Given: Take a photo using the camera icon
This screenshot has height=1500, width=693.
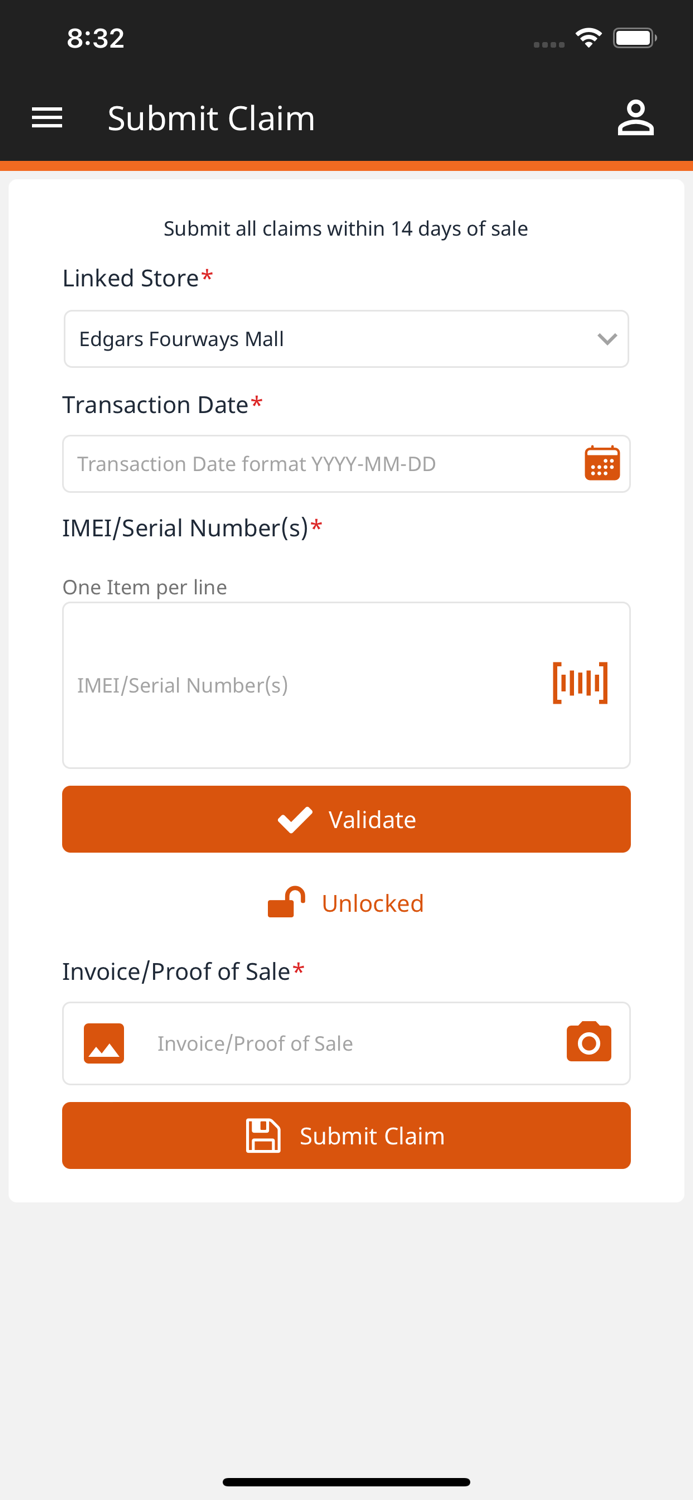Looking at the screenshot, I should [588, 1041].
